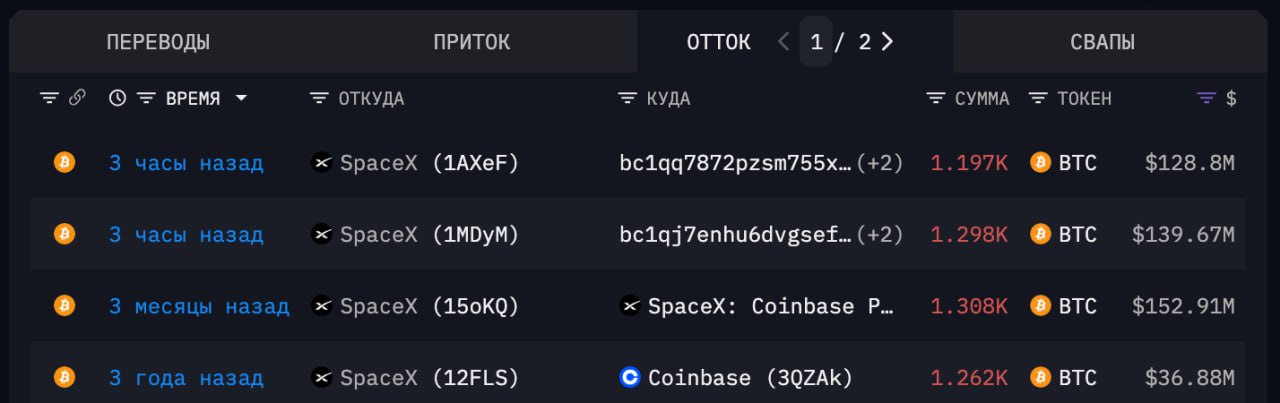Expand the ВРЕМЯ sort dropdown arrow
Screen dimensions: 1280x403
coord(241,98)
